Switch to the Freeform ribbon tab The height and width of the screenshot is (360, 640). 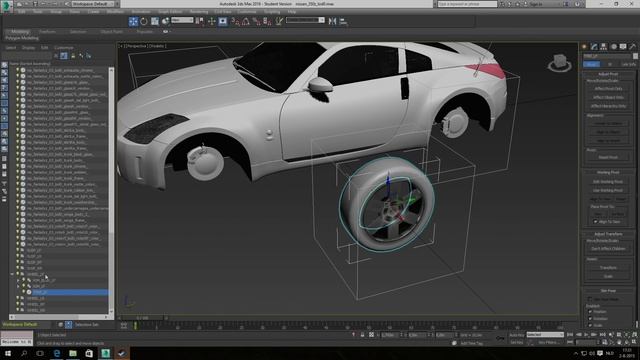[x=47, y=31]
